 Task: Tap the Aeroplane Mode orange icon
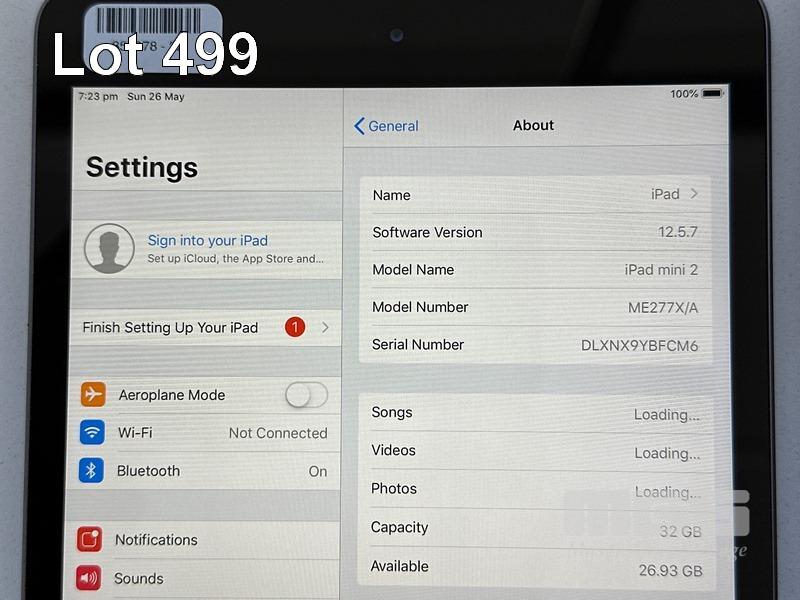pos(93,394)
